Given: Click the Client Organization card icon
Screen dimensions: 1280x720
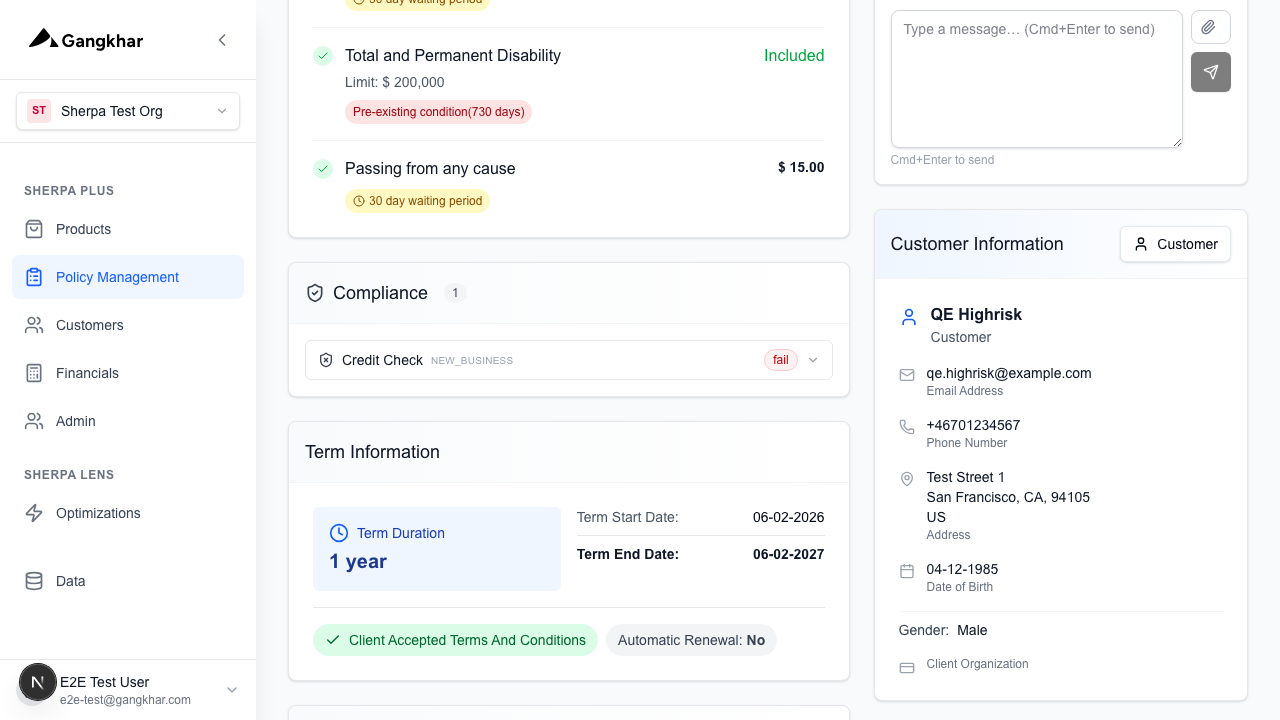Looking at the screenshot, I should (x=907, y=667).
